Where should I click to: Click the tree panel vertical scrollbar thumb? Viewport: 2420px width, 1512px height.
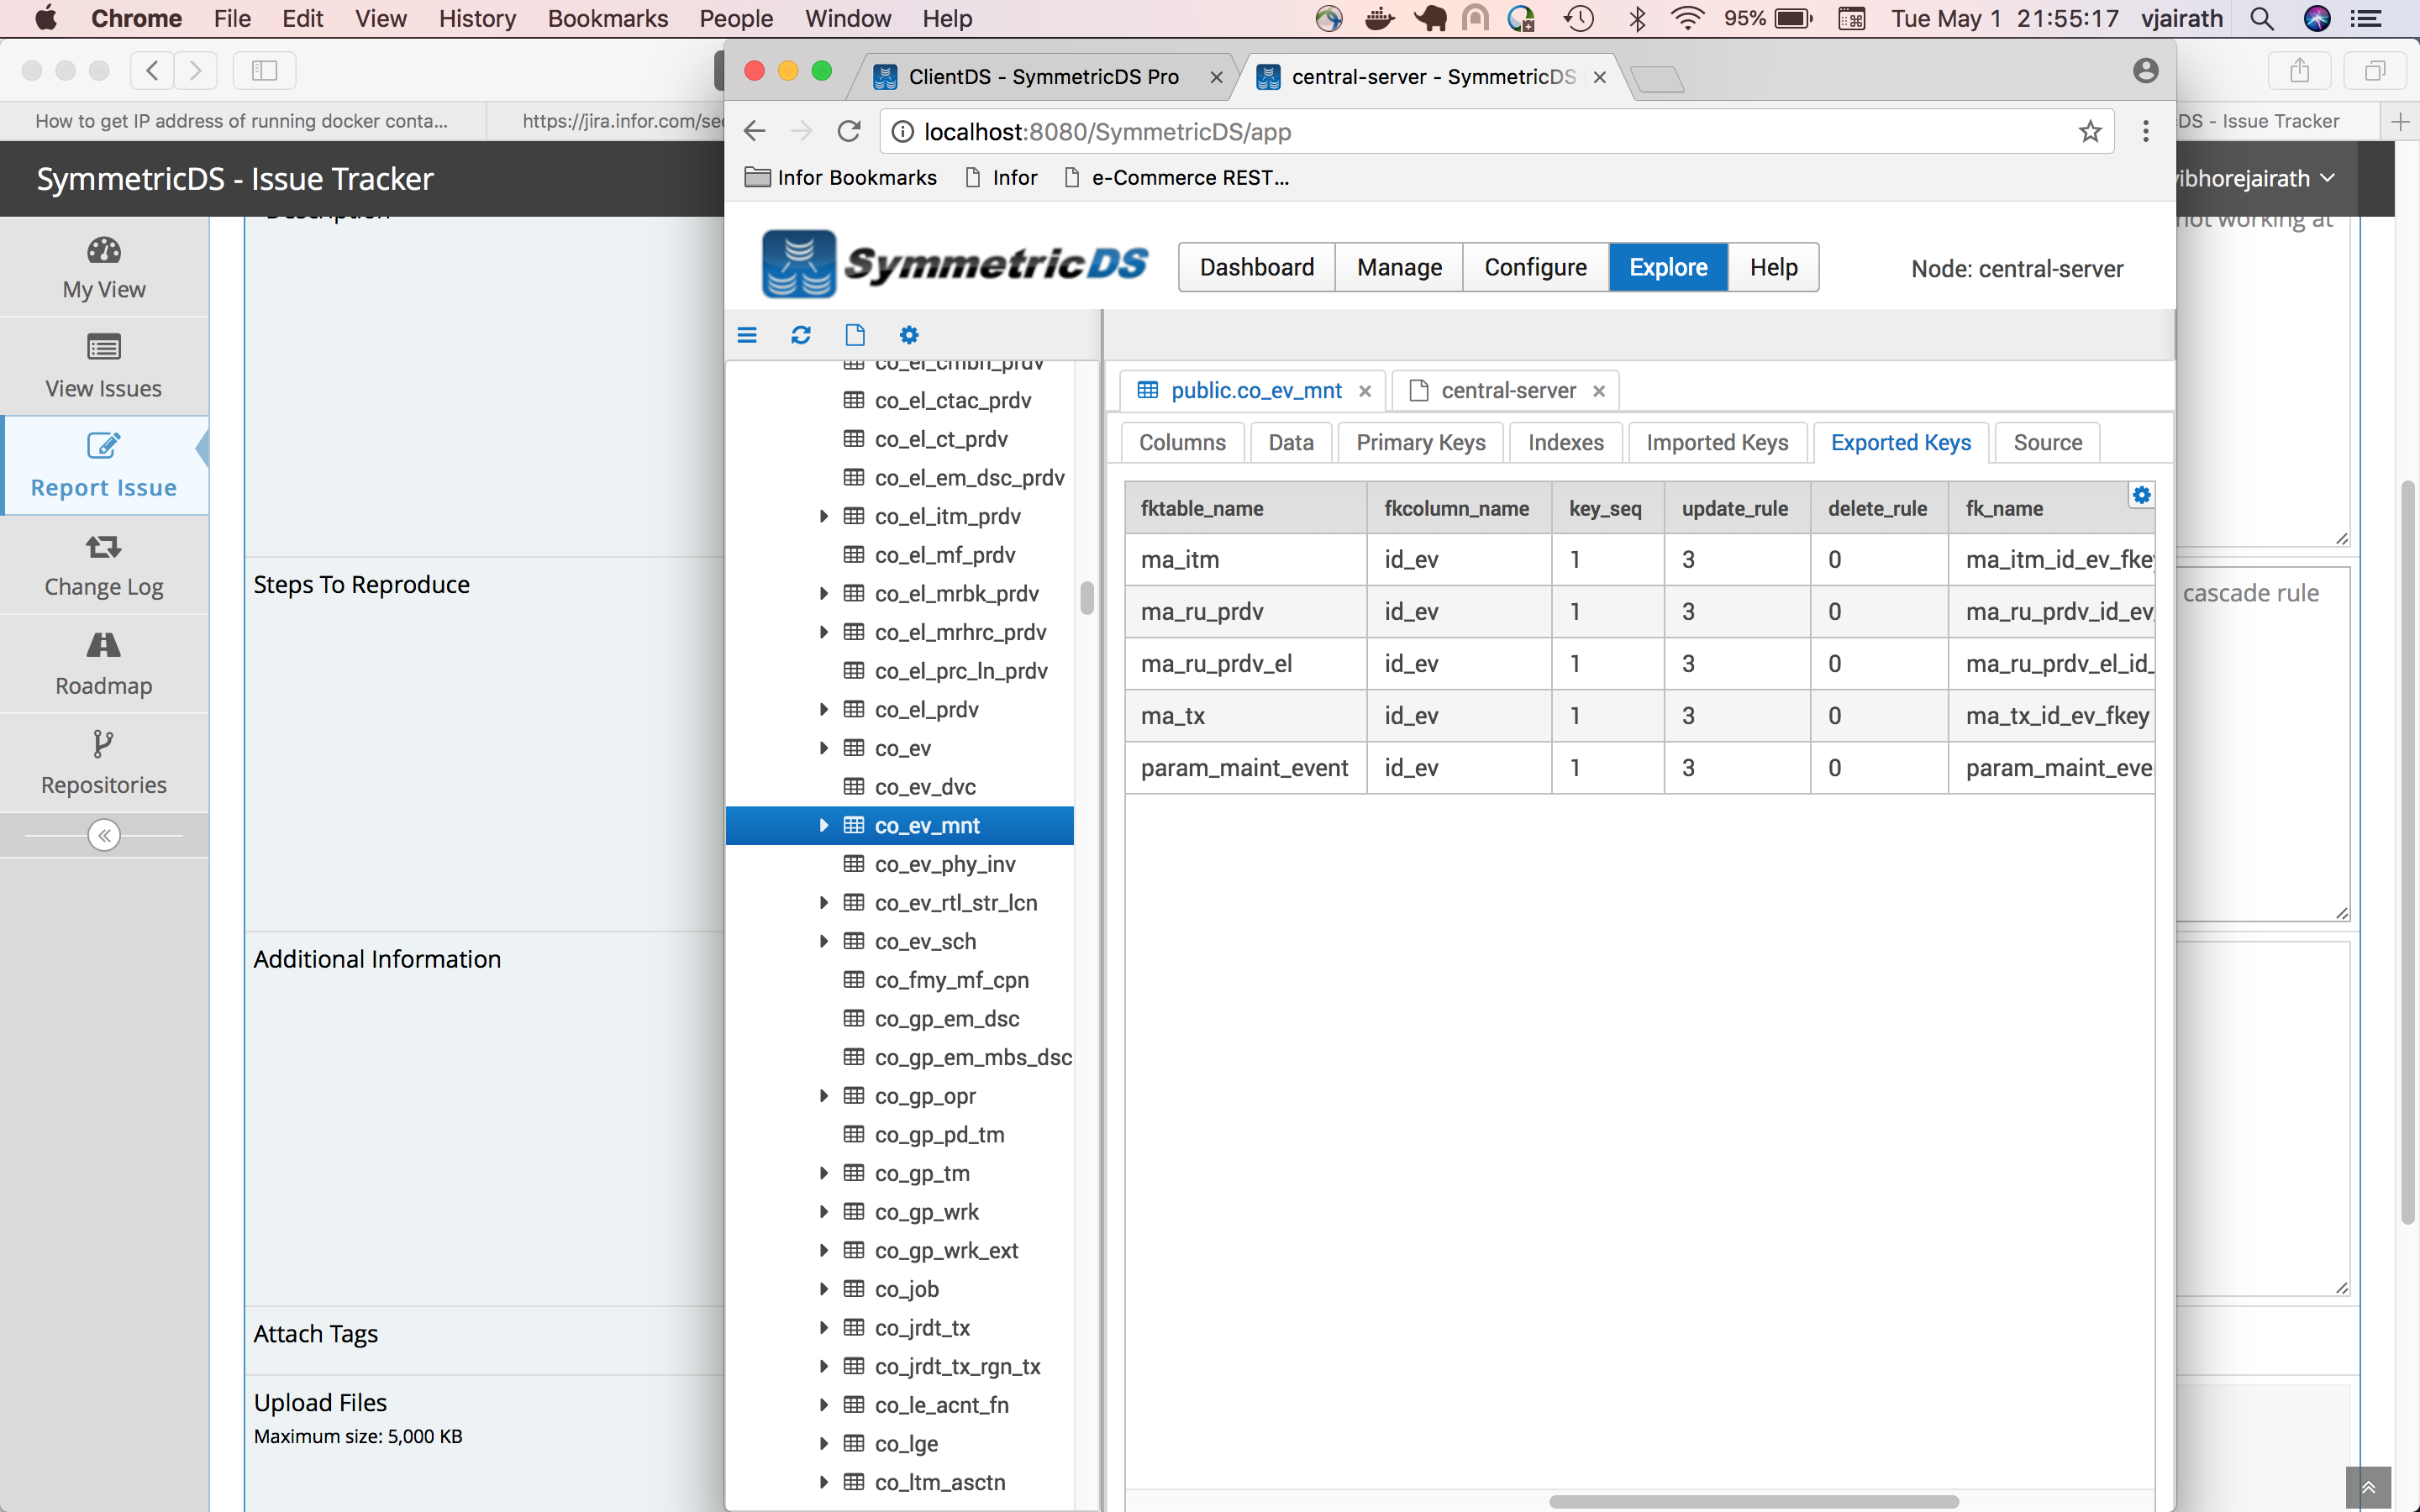pyautogui.click(x=1087, y=597)
